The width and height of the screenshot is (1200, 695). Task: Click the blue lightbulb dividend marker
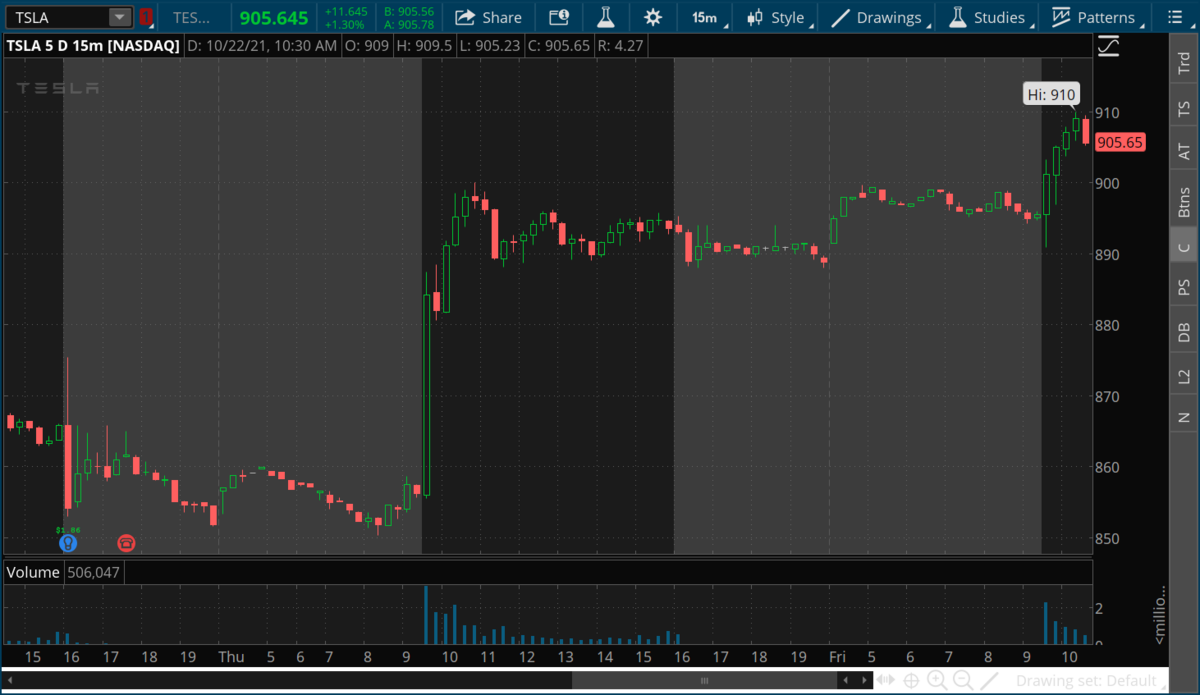pyautogui.click(x=67, y=543)
